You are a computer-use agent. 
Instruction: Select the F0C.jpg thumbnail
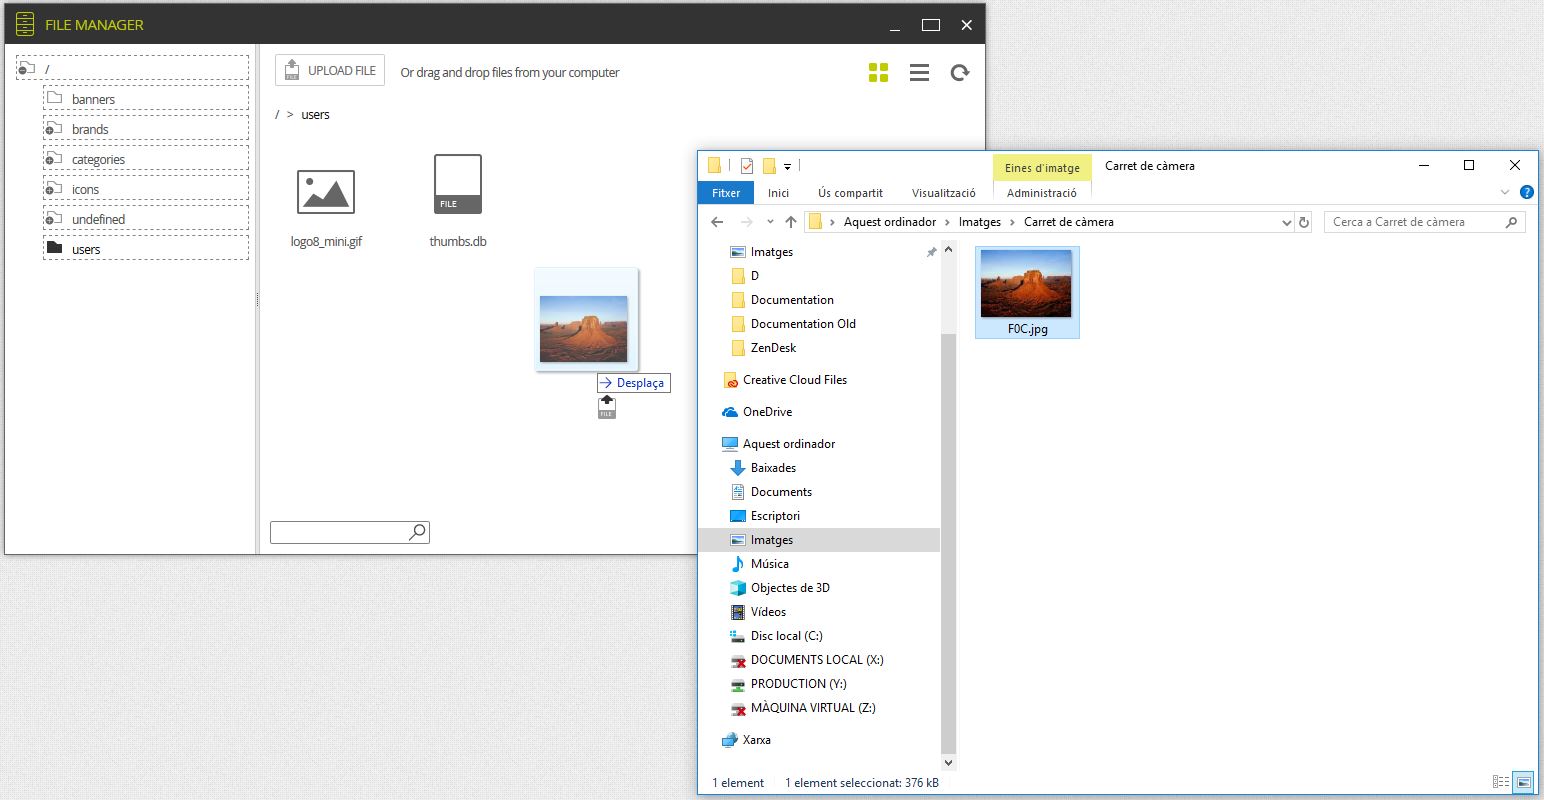(1027, 292)
